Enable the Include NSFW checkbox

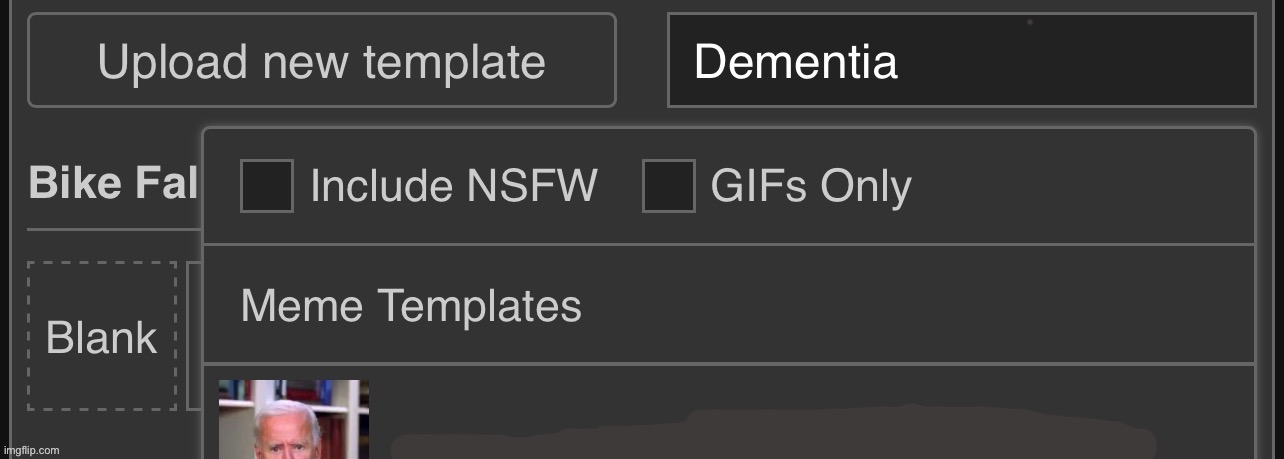[x=267, y=186]
